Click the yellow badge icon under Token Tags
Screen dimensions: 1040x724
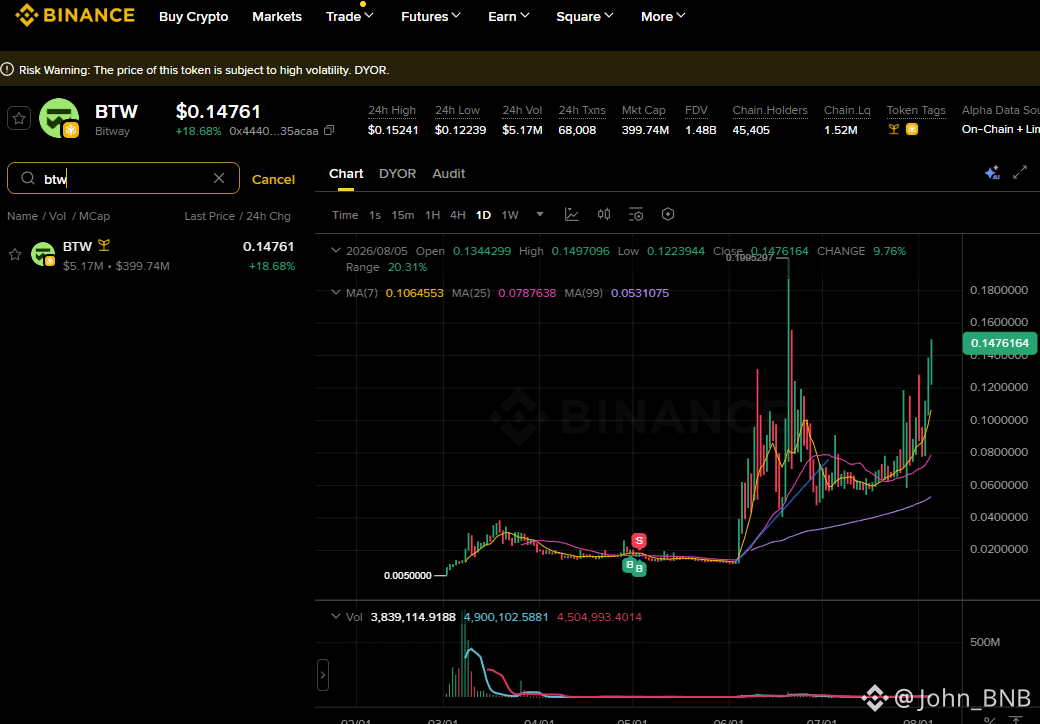point(912,129)
